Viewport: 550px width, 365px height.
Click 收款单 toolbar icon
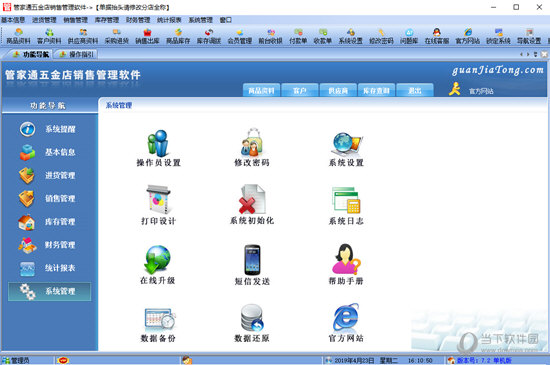click(323, 37)
